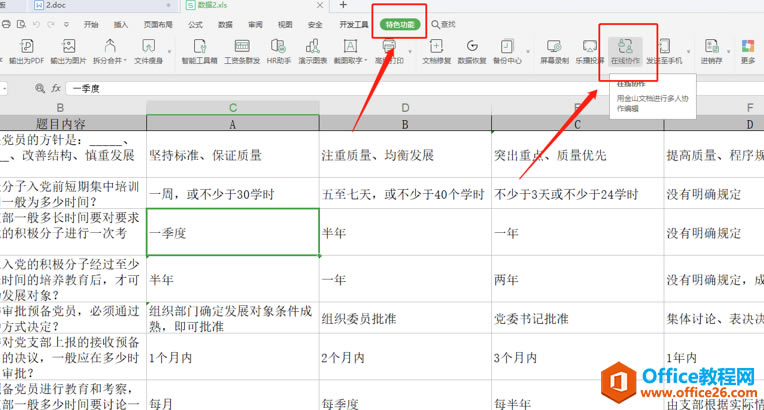Expand the dropdown arrow after 进销存
The height and width of the screenshot is (410, 764).
729,51
